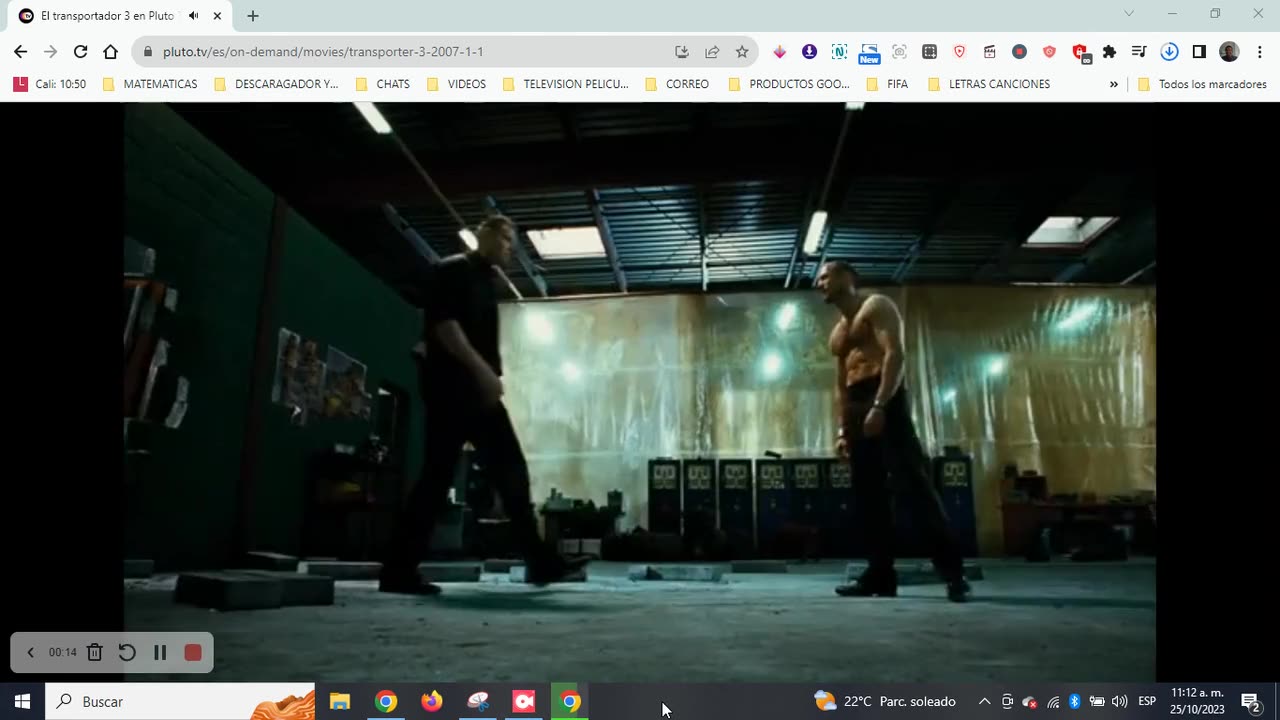
Task: Bookmark this page with the star icon
Action: pyautogui.click(x=742, y=52)
